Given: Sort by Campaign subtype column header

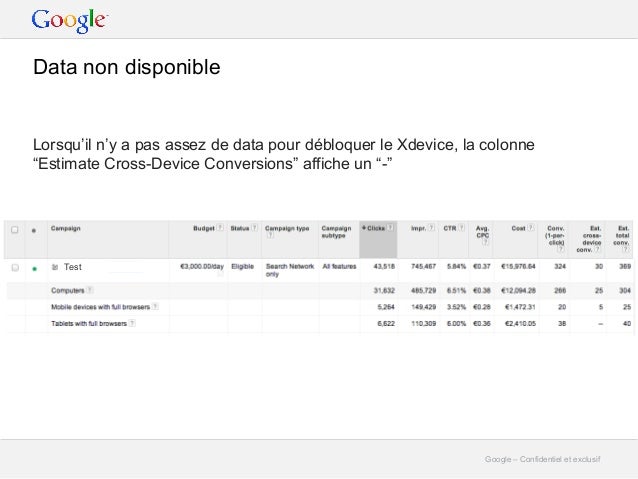Looking at the screenshot, I should [336, 232].
